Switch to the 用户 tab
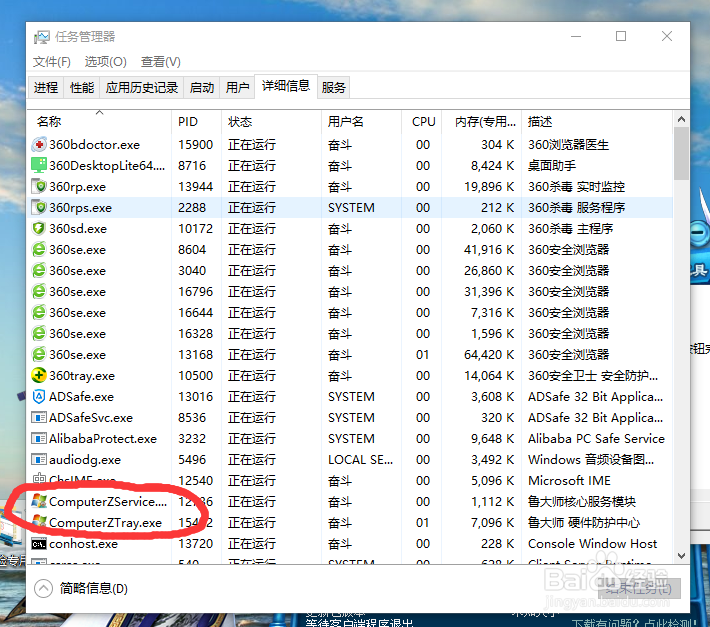710x627 pixels. point(237,87)
